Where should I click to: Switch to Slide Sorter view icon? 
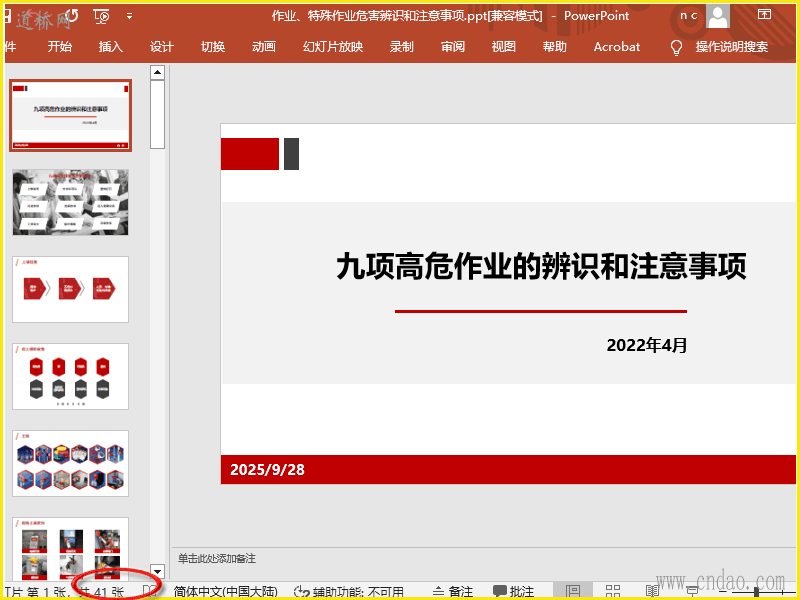pyautogui.click(x=613, y=591)
